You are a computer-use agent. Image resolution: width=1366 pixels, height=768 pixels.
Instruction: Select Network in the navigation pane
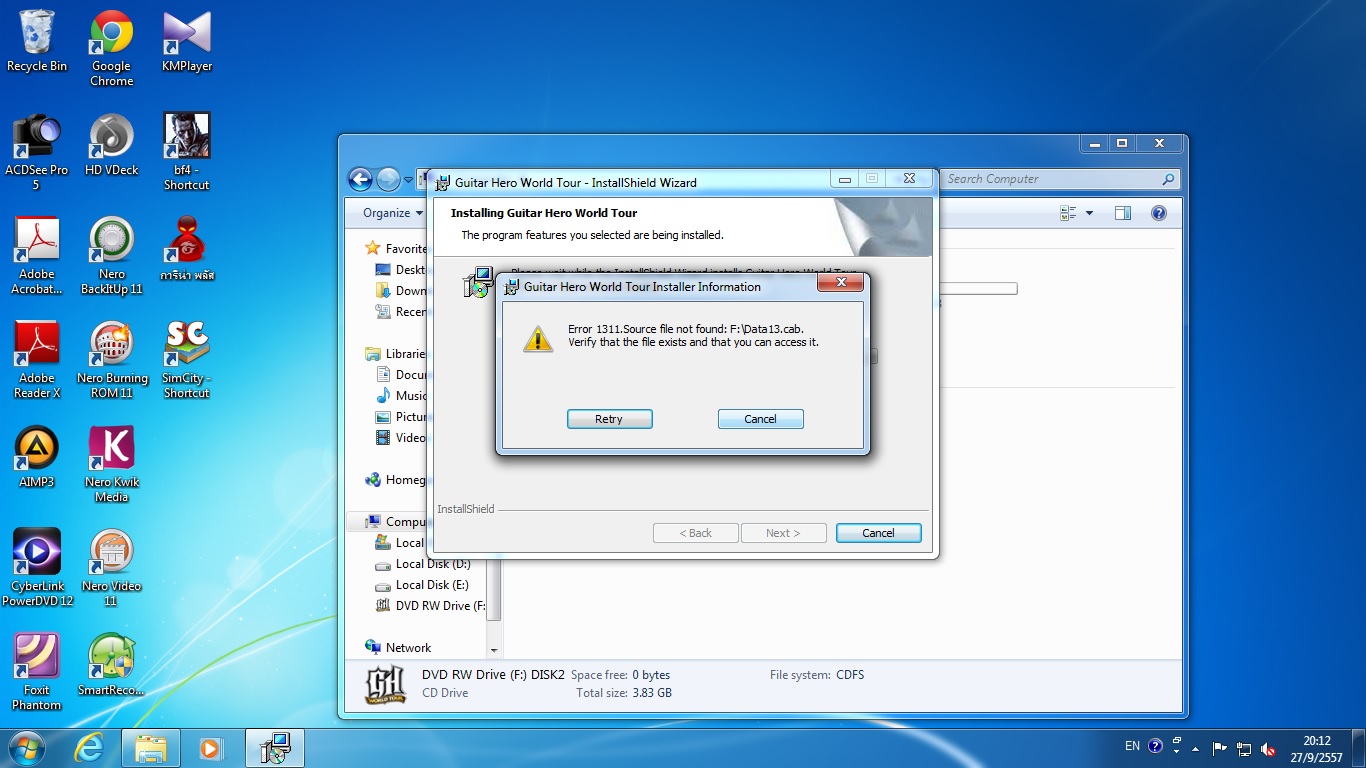tap(408, 648)
